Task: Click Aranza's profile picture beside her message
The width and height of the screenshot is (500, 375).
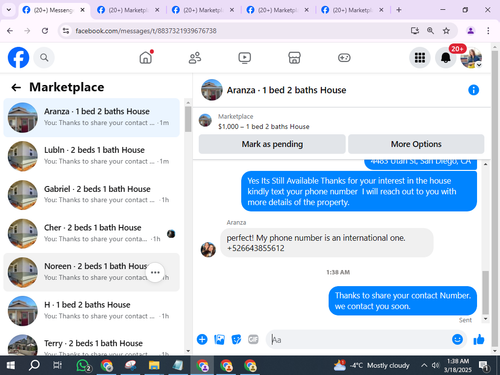Action: pos(208,250)
